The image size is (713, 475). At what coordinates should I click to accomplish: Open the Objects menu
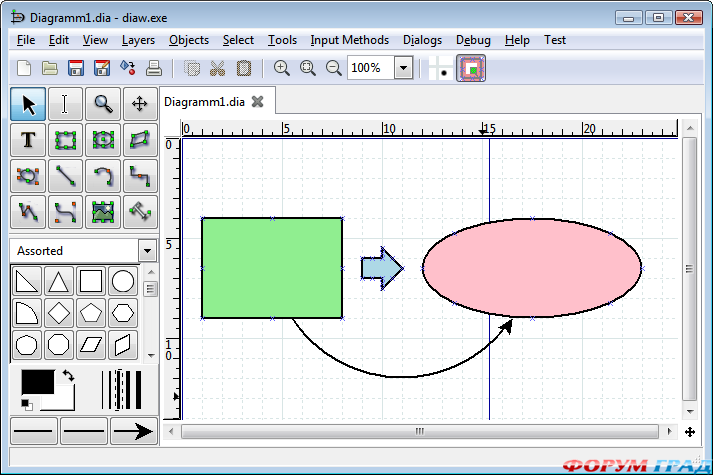pyautogui.click(x=189, y=40)
